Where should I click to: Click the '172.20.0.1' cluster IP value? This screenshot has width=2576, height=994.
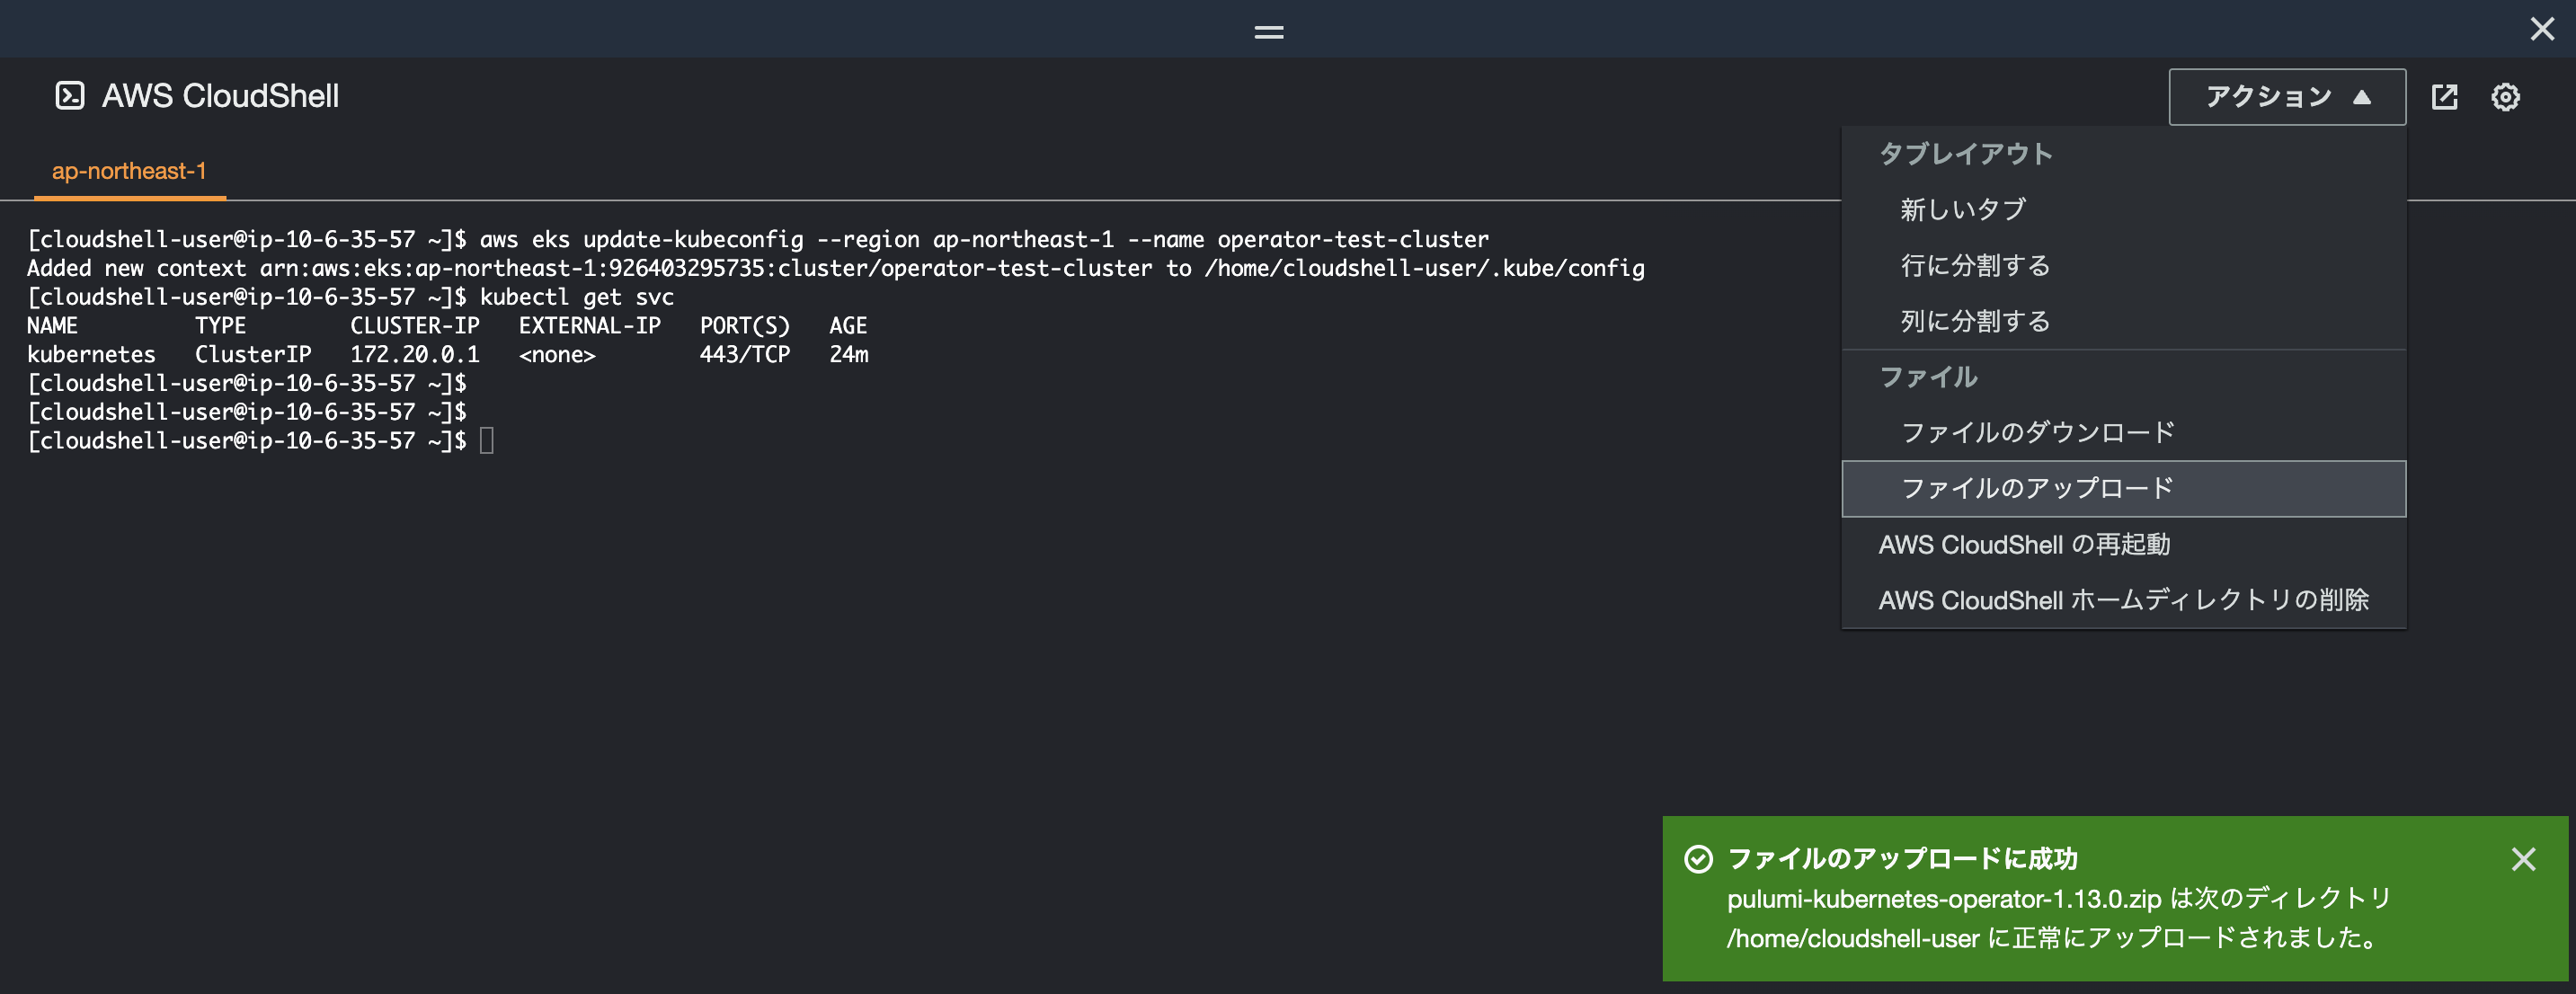point(415,355)
